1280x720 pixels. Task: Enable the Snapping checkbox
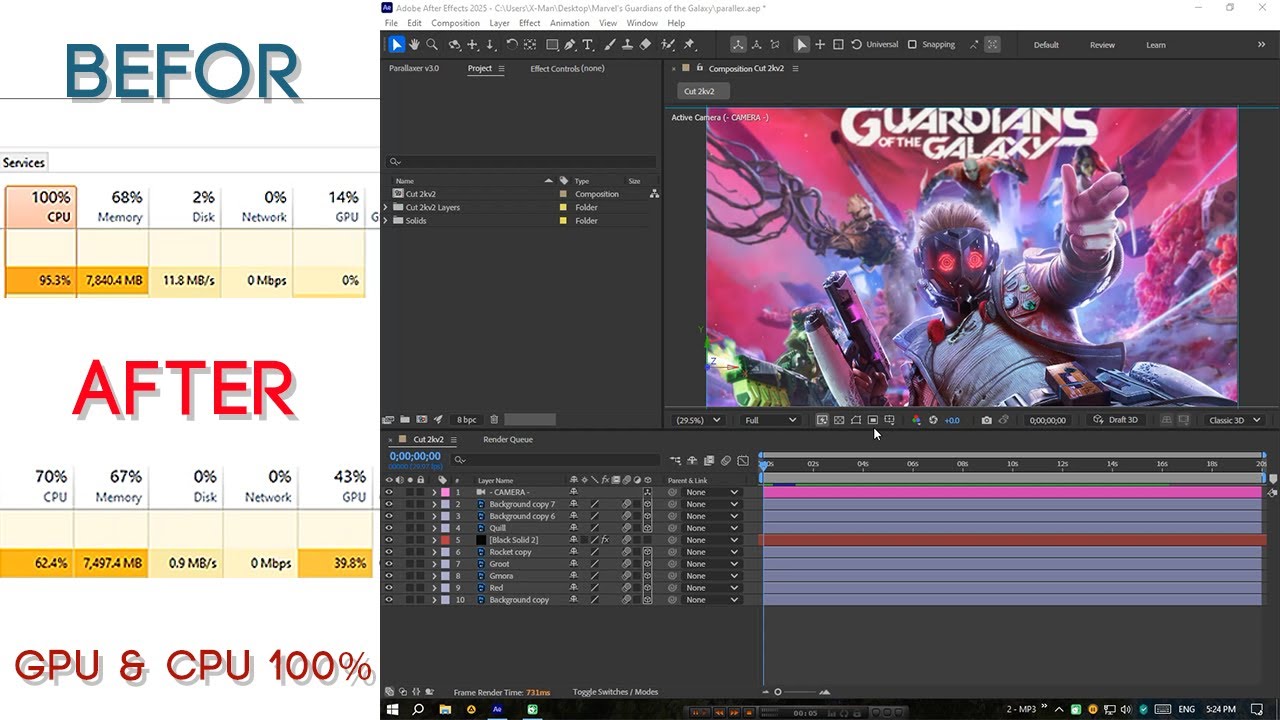point(912,44)
